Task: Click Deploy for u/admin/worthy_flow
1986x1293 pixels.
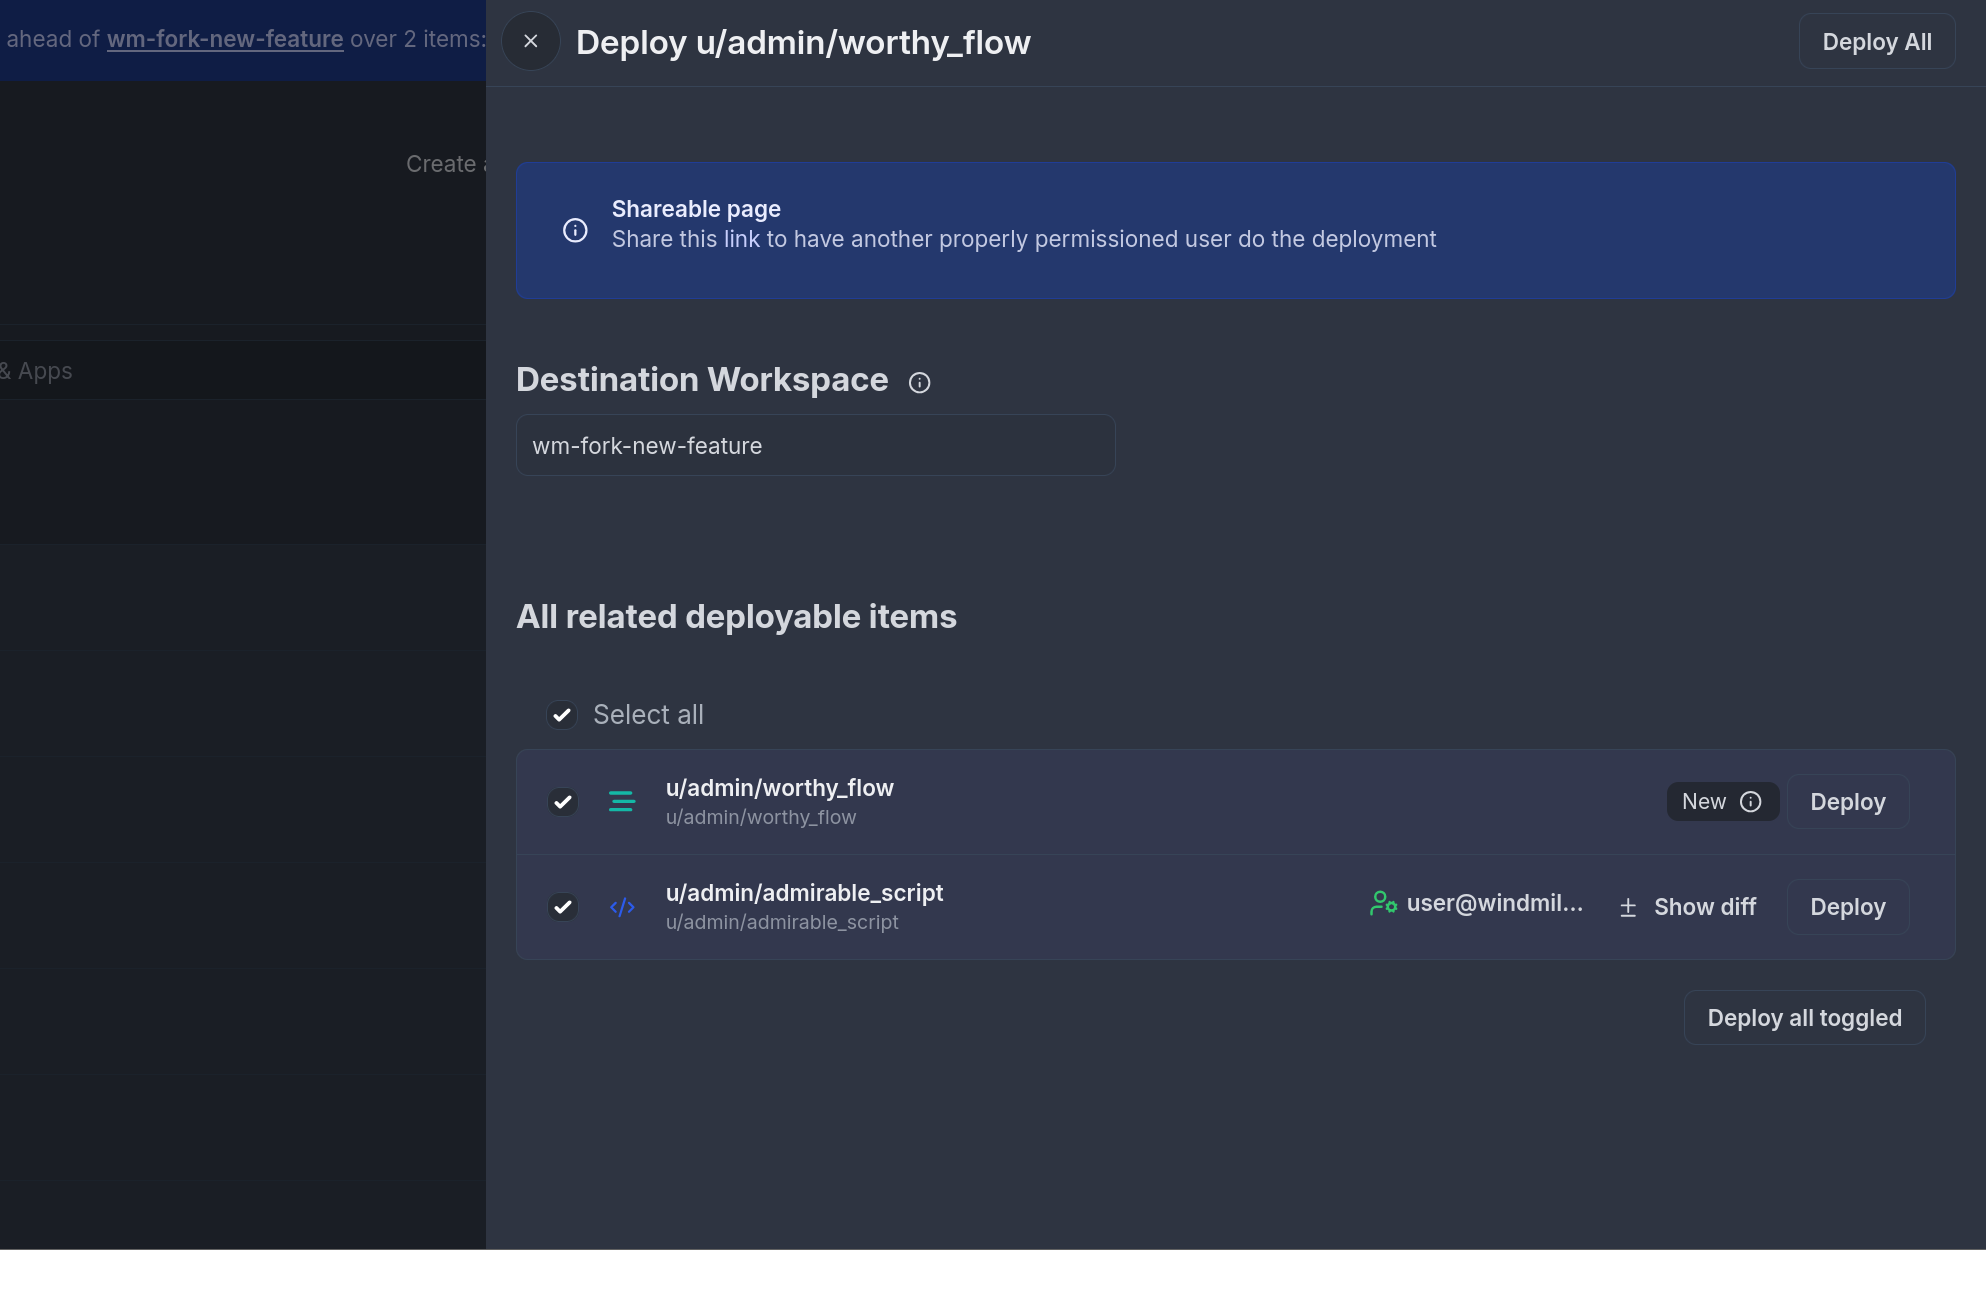Action: click(x=1847, y=801)
